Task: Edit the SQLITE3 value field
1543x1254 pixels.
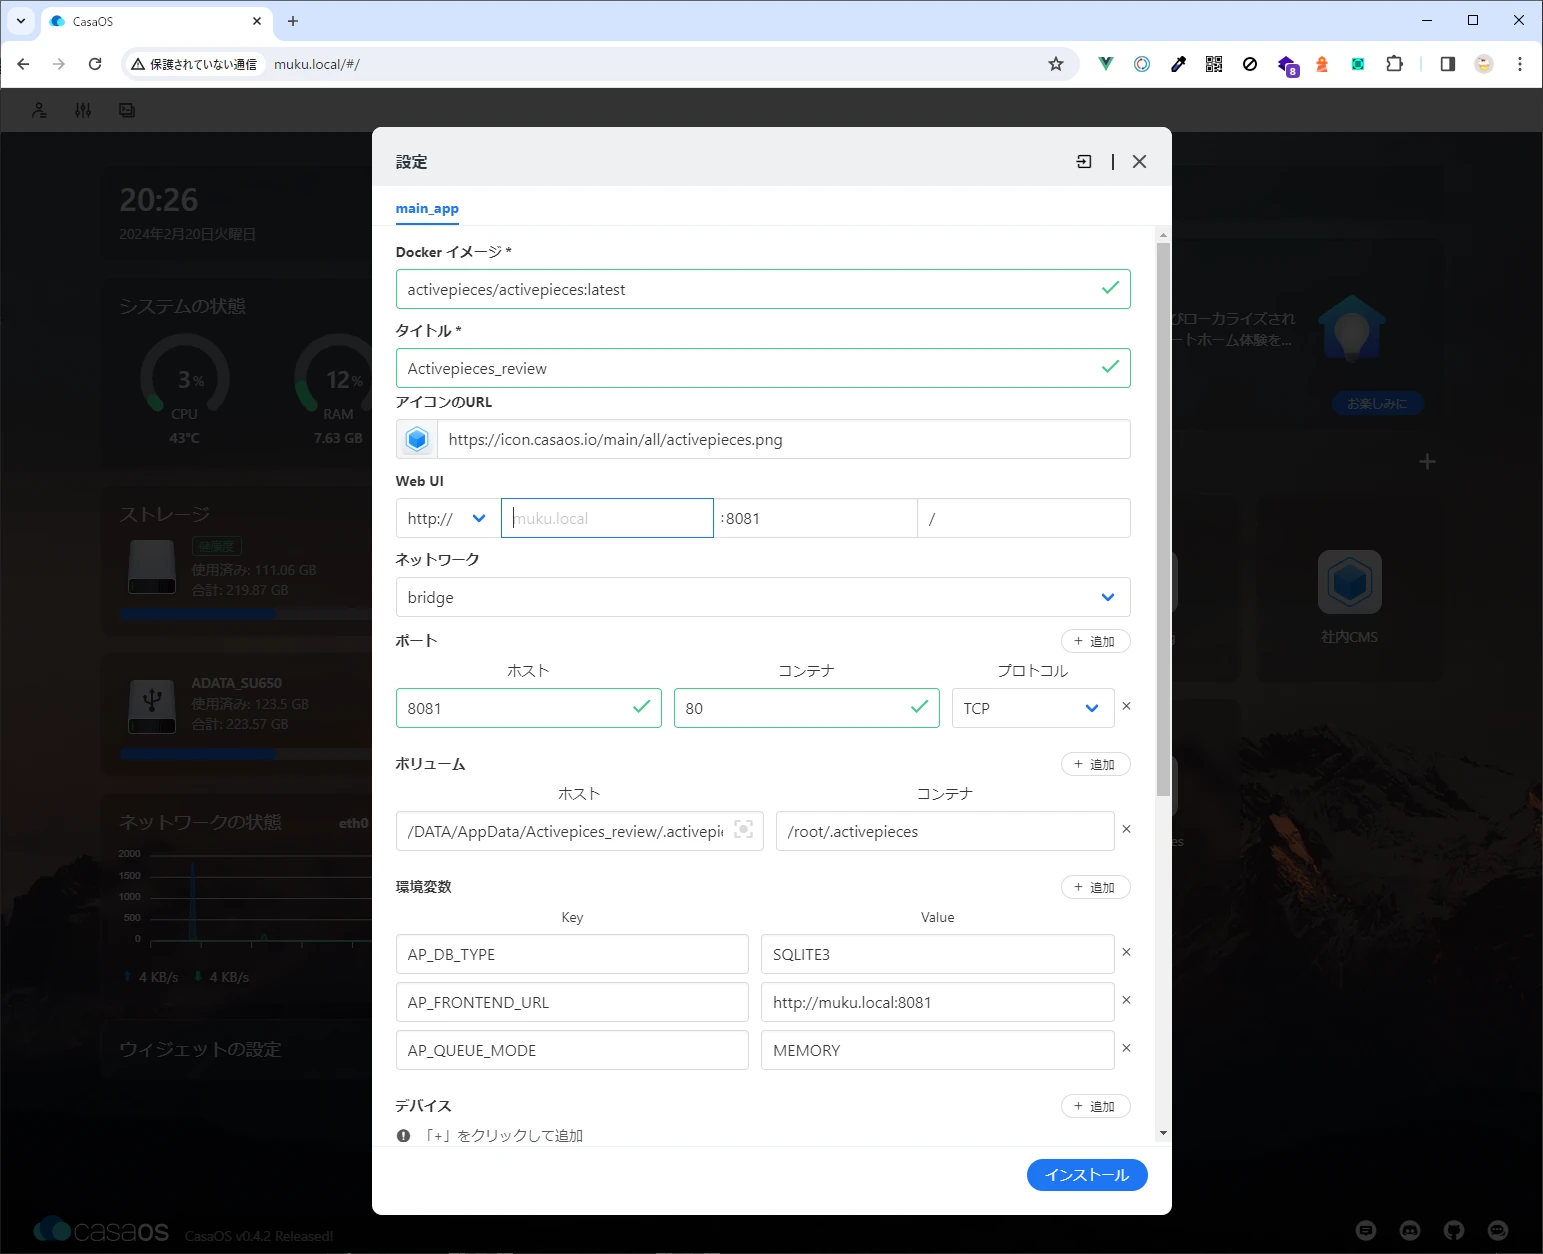Action: point(938,954)
